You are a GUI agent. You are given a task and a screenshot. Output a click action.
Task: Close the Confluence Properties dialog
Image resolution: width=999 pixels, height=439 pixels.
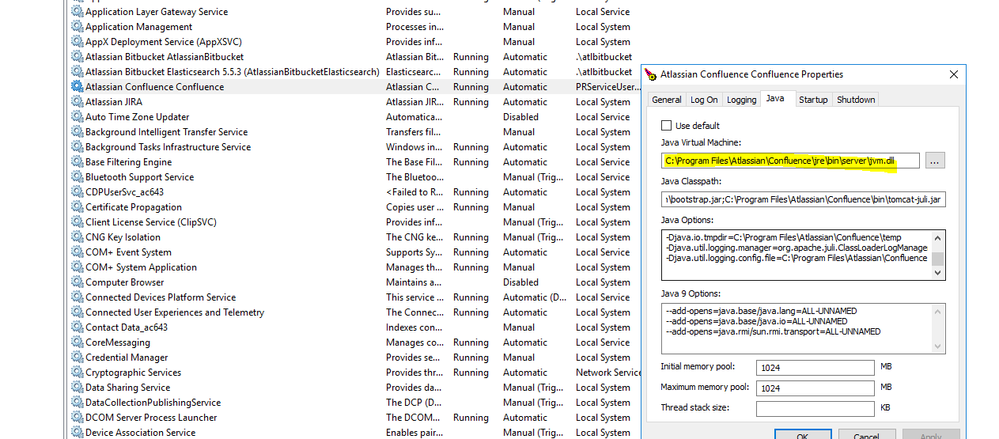coord(954,75)
